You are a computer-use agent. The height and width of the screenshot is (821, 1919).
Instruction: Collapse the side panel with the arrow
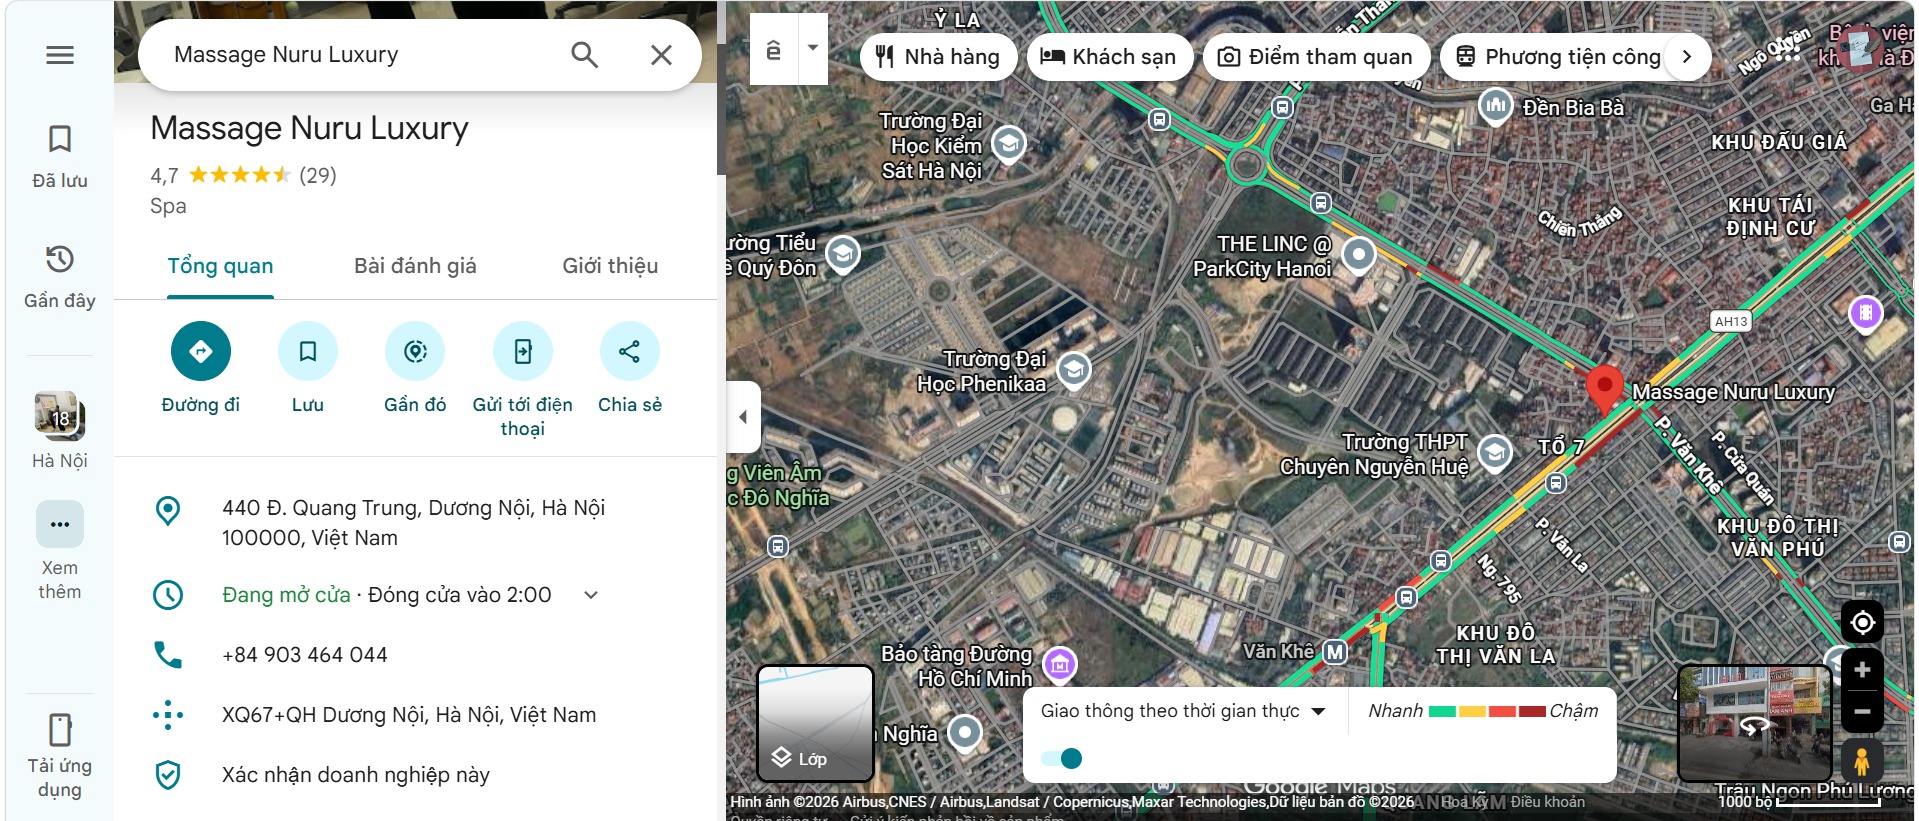743,417
